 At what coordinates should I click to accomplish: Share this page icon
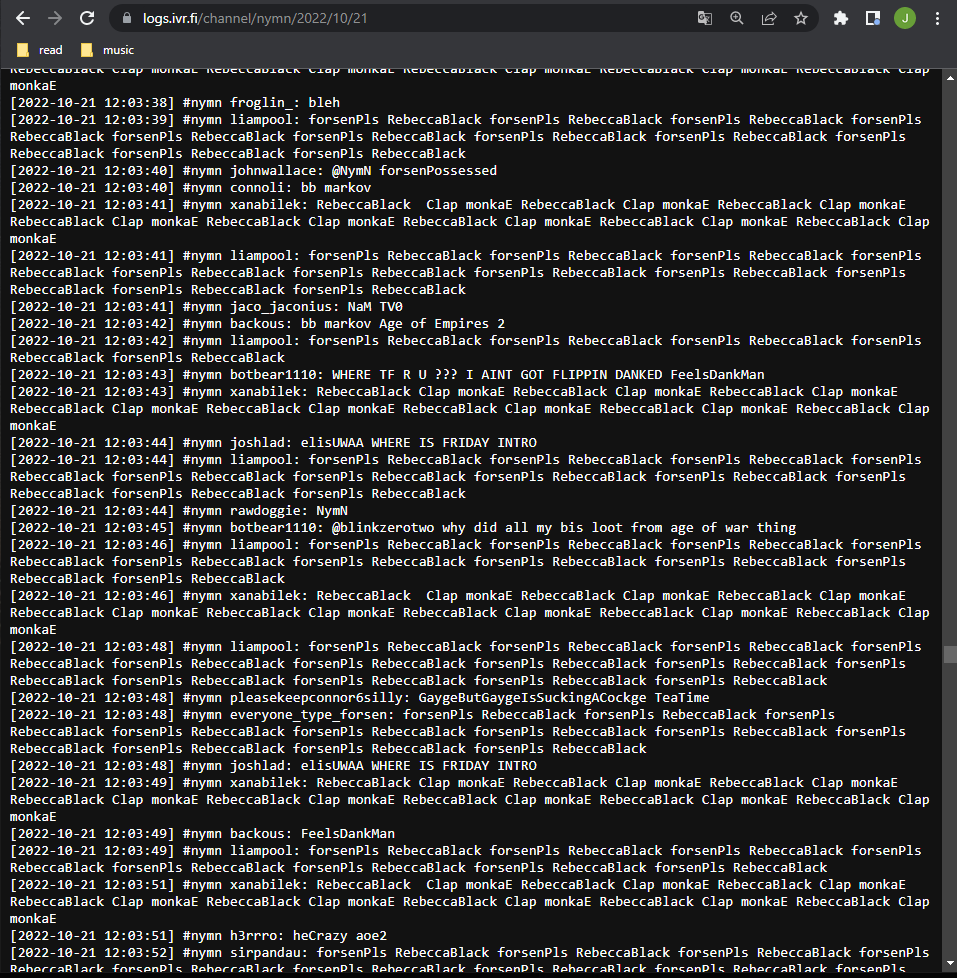pos(769,18)
